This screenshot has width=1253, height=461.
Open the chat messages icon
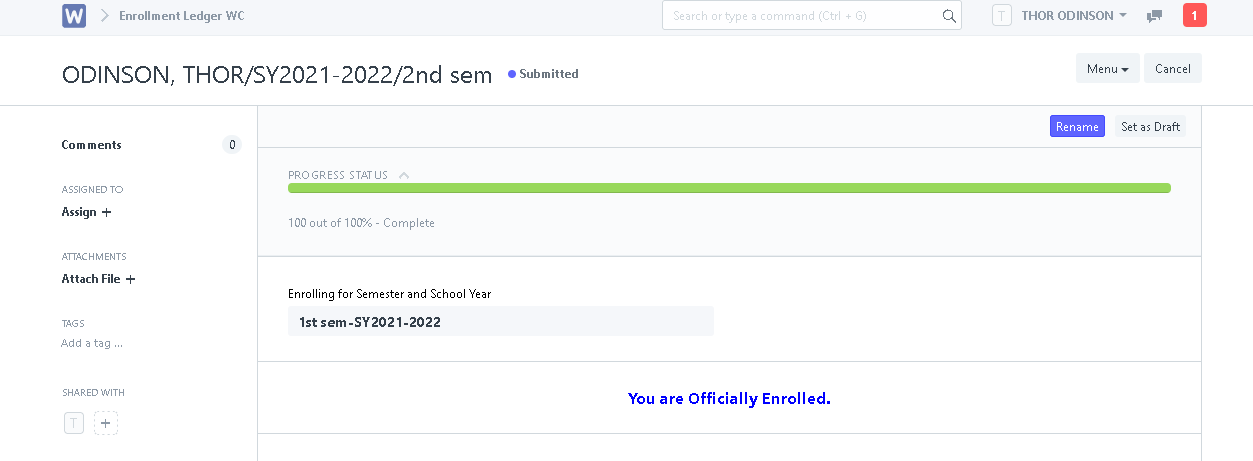pyautogui.click(x=1154, y=16)
